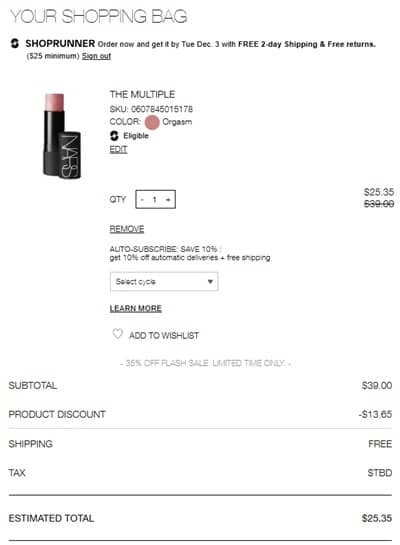Click the ShopRunner Eligible badge icon
400x545 pixels.
coord(114,136)
